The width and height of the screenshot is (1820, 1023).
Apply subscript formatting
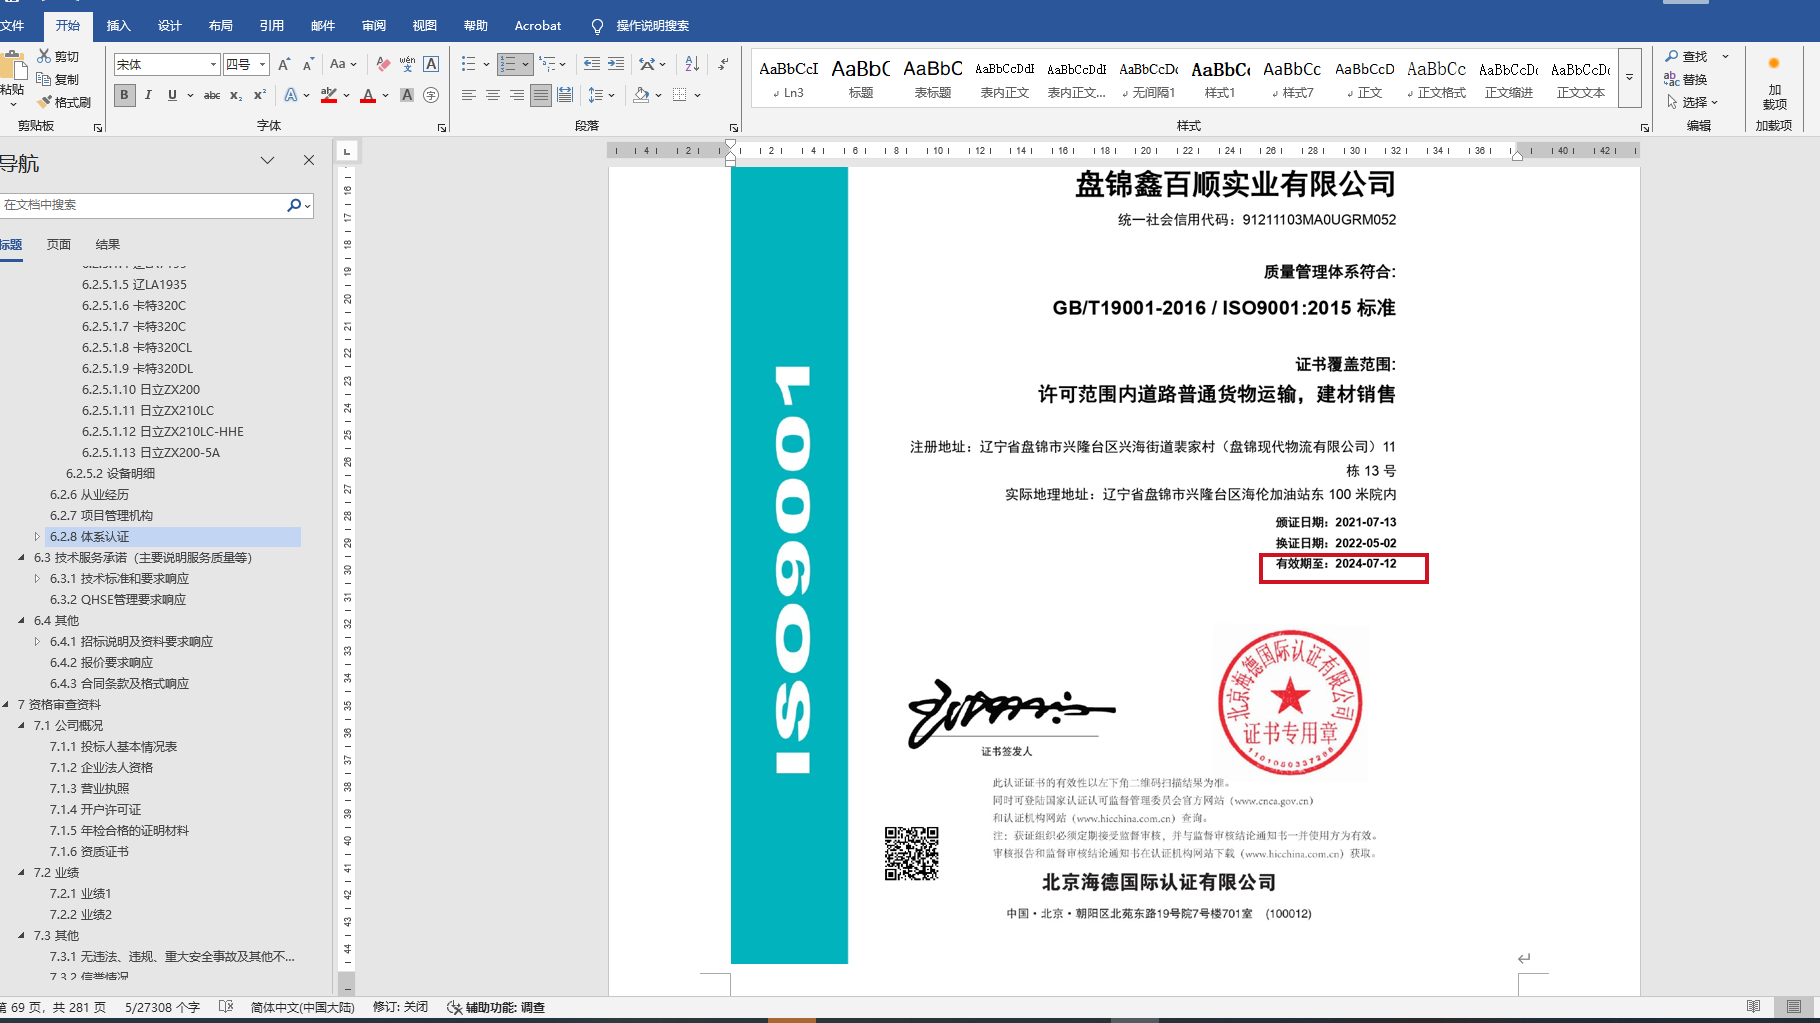236,96
